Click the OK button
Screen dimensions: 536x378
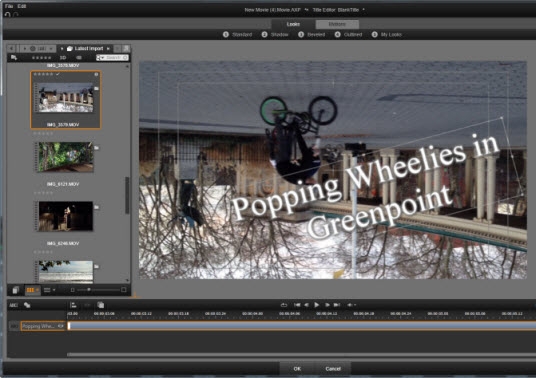coord(297,368)
